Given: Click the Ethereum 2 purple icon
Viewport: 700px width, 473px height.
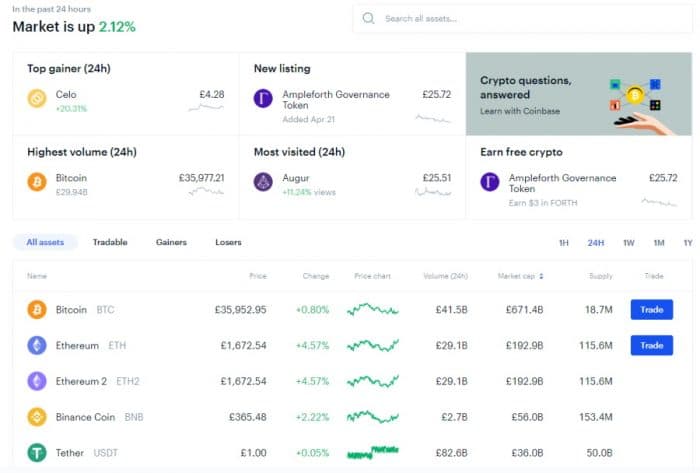Looking at the screenshot, I should [37, 381].
